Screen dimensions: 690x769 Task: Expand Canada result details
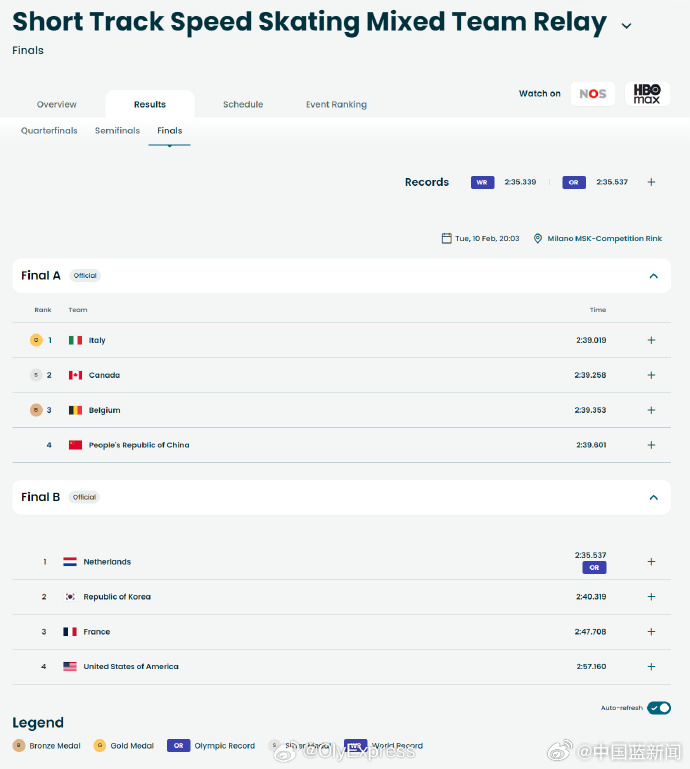[651, 375]
